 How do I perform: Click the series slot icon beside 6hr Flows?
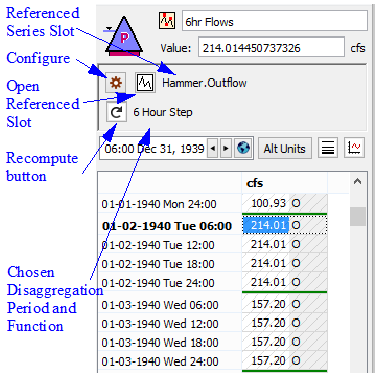[x=167, y=21]
